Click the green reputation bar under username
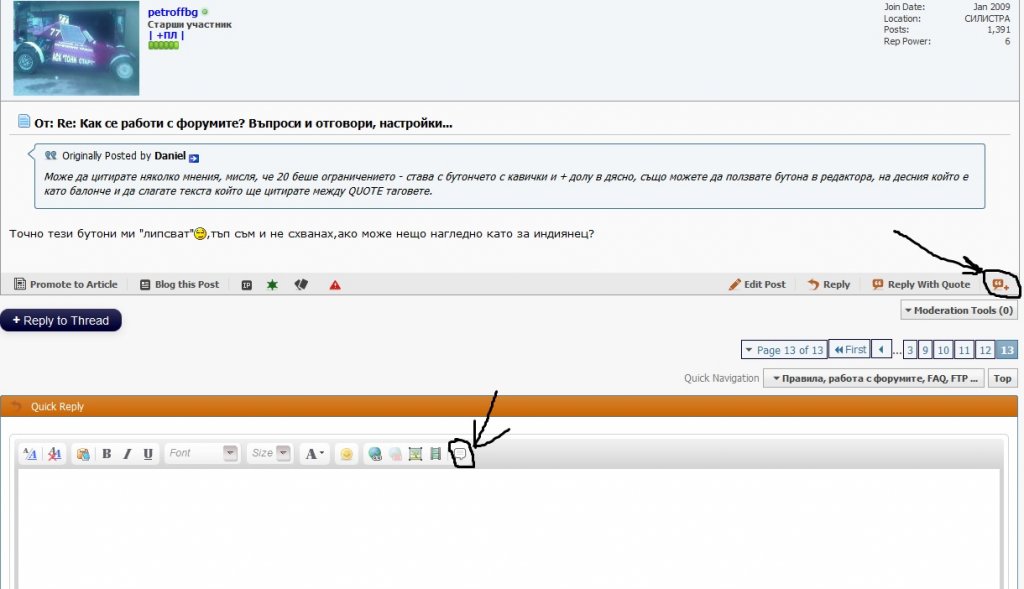 point(163,45)
